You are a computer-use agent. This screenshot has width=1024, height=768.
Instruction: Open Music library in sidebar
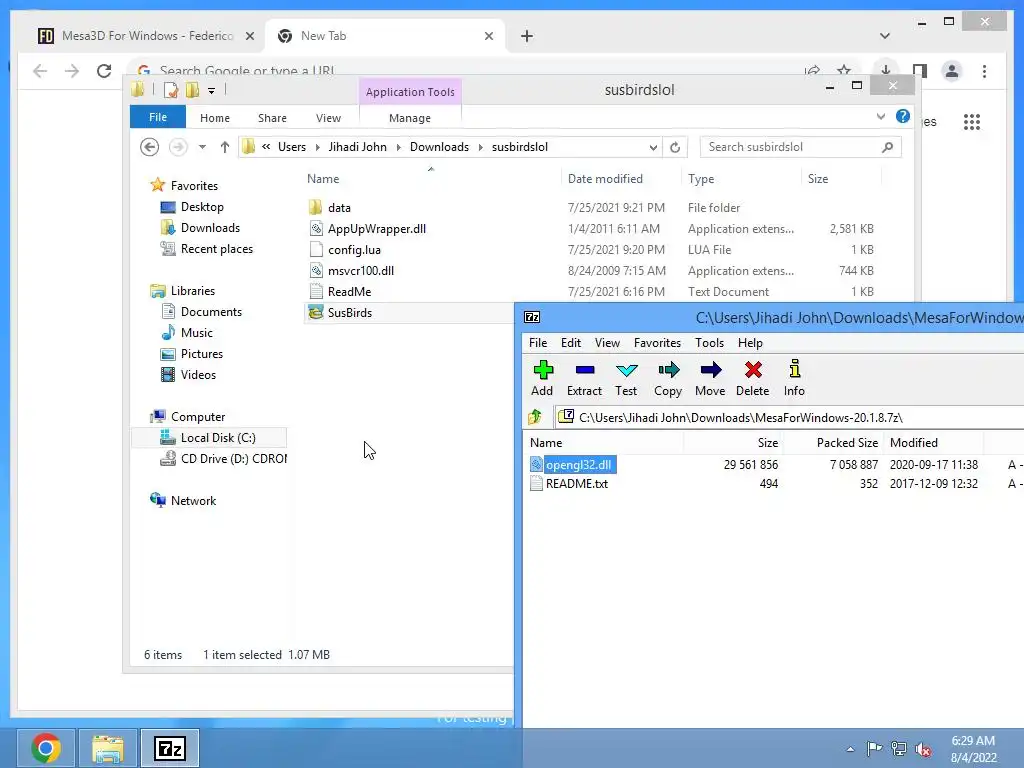pos(197,333)
